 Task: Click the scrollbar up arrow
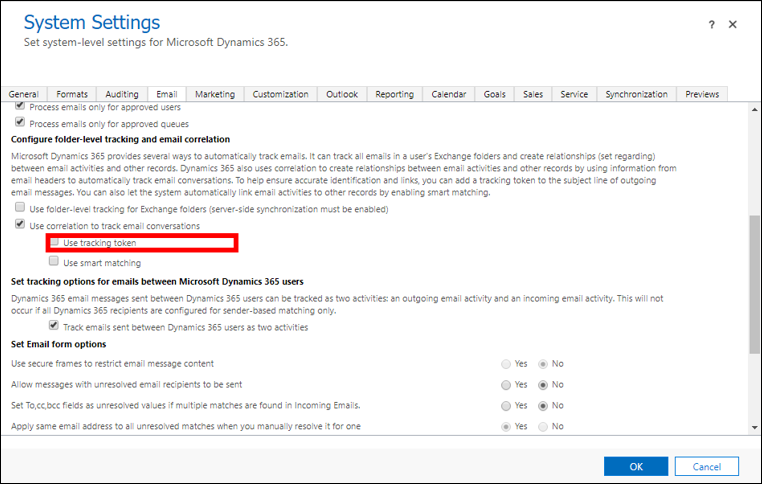(754, 110)
